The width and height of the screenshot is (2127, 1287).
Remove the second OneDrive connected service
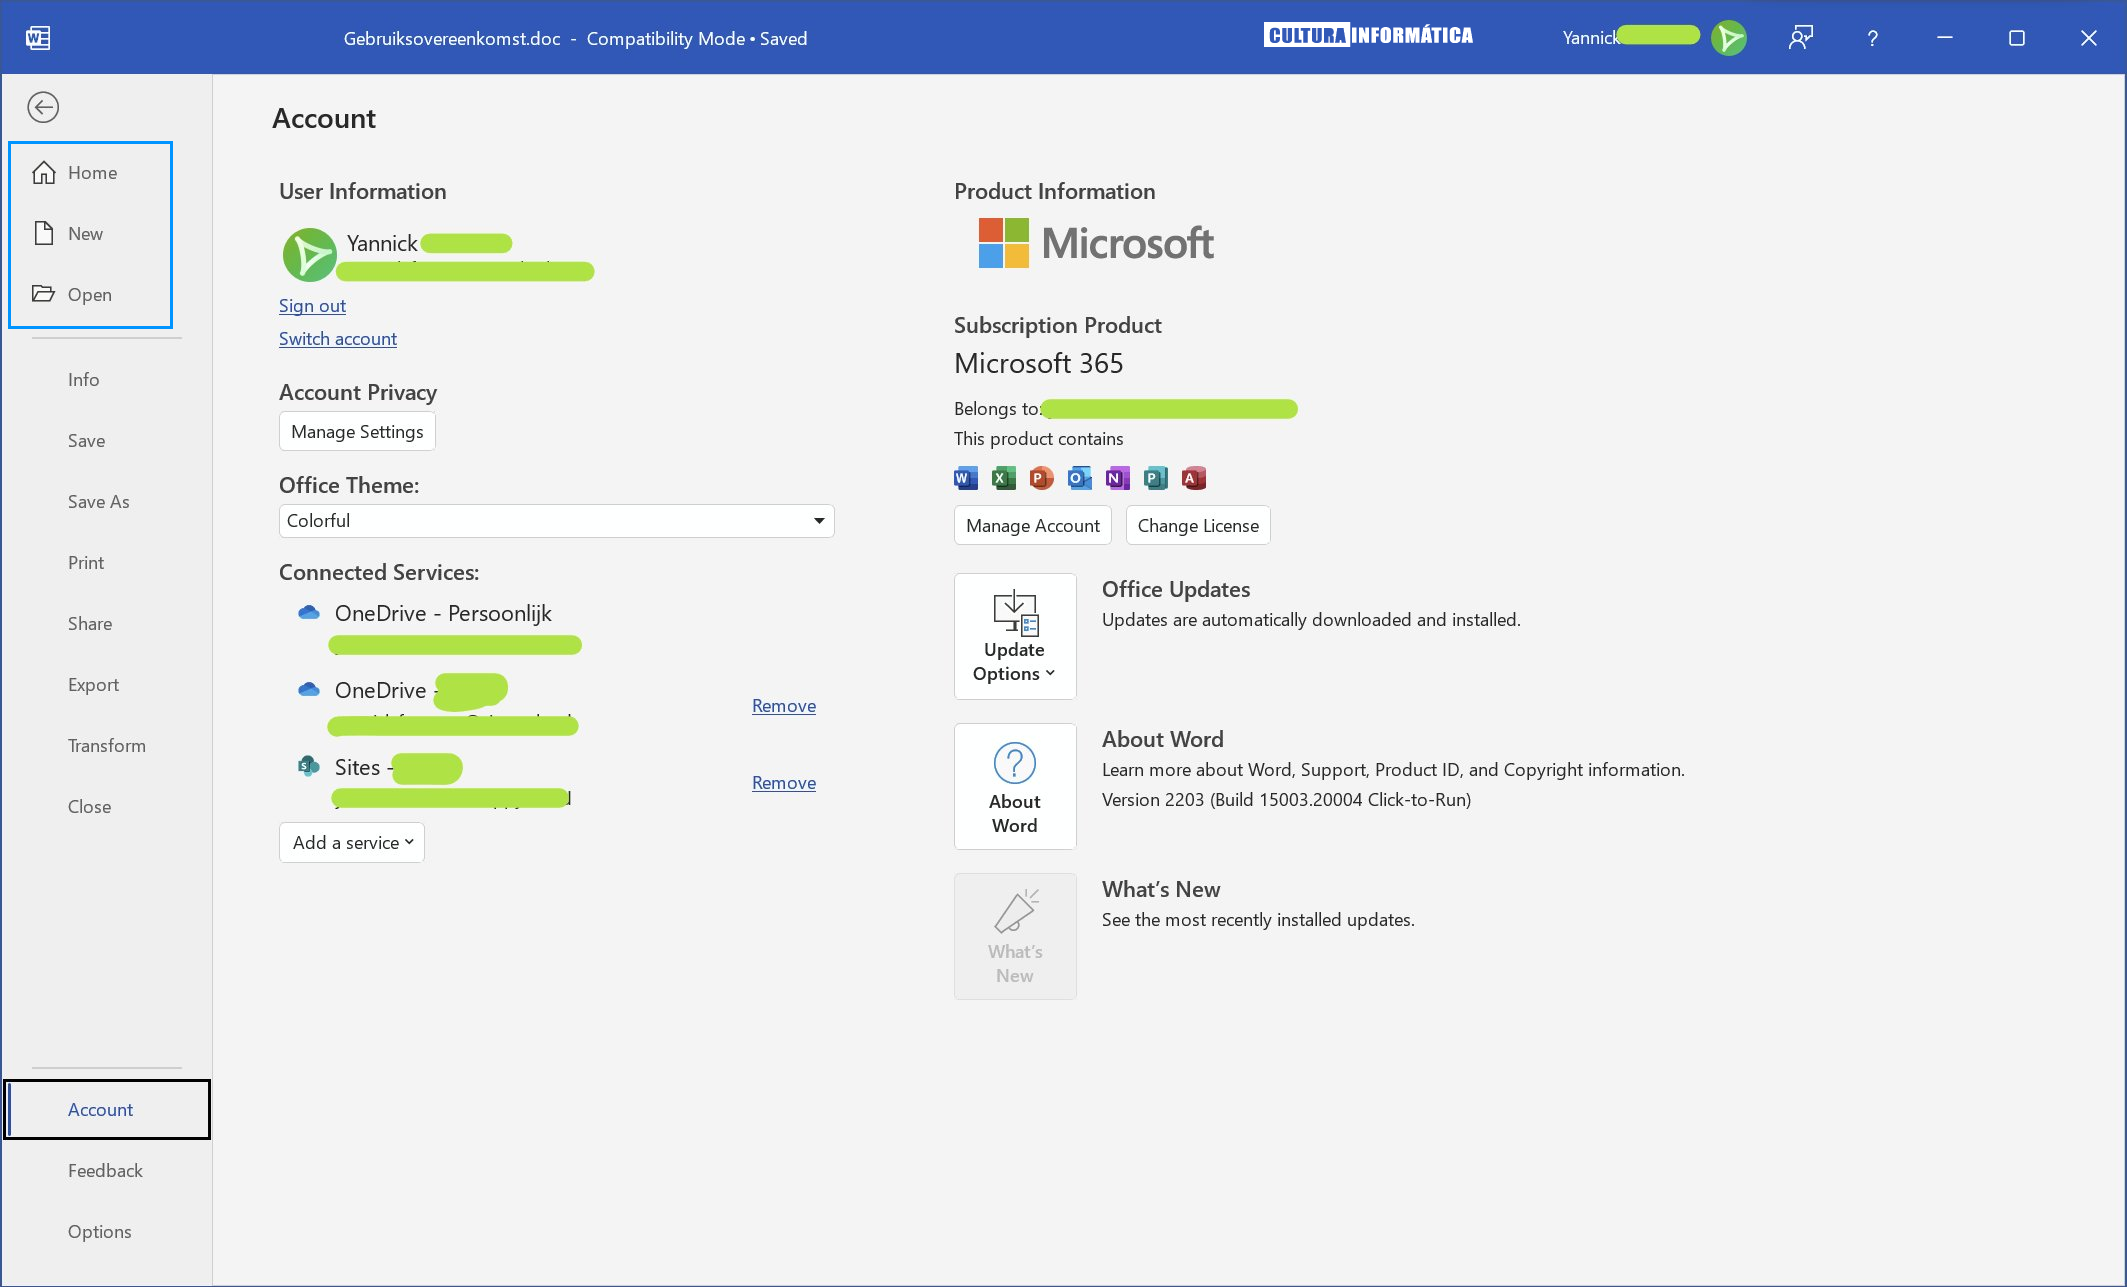[784, 706]
